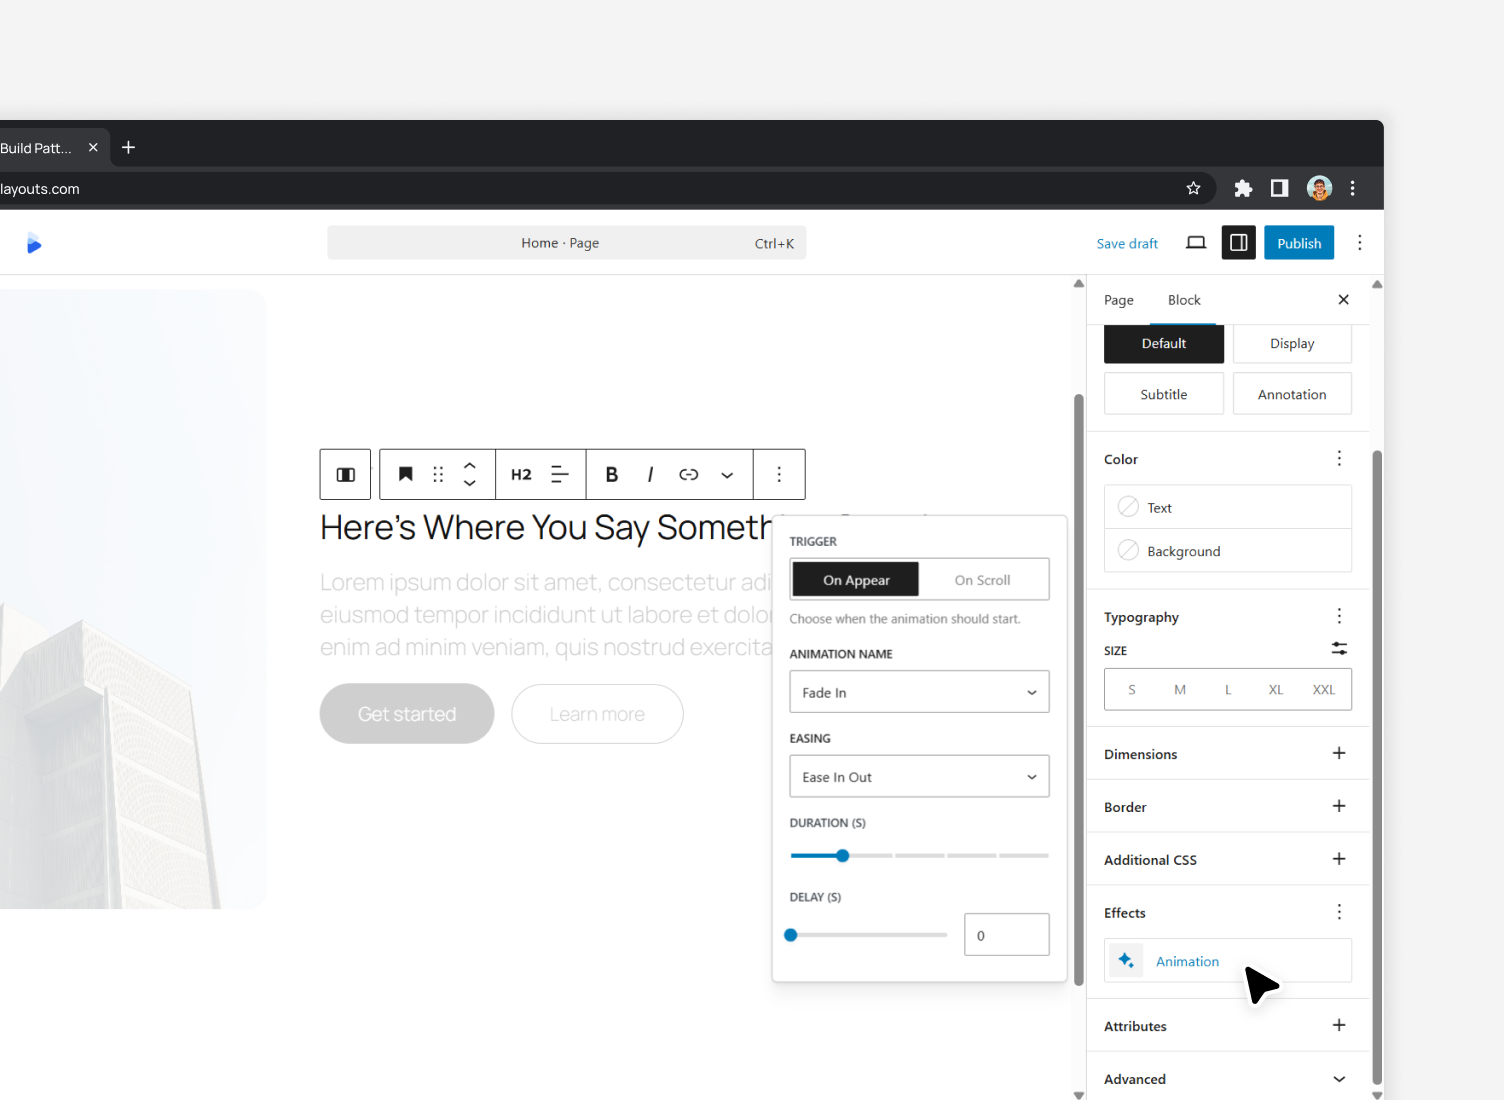Open a new browser tab

(128, 147)
